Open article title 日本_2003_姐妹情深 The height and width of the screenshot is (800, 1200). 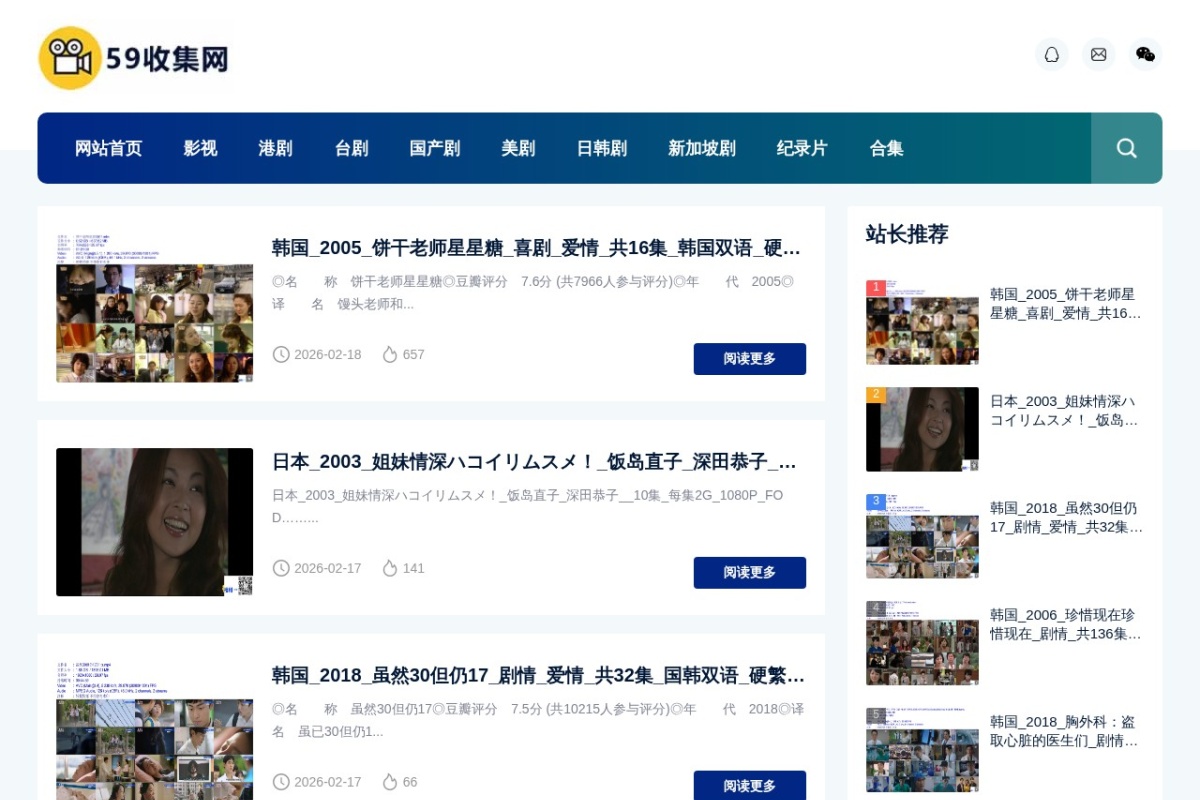[535, 462]
